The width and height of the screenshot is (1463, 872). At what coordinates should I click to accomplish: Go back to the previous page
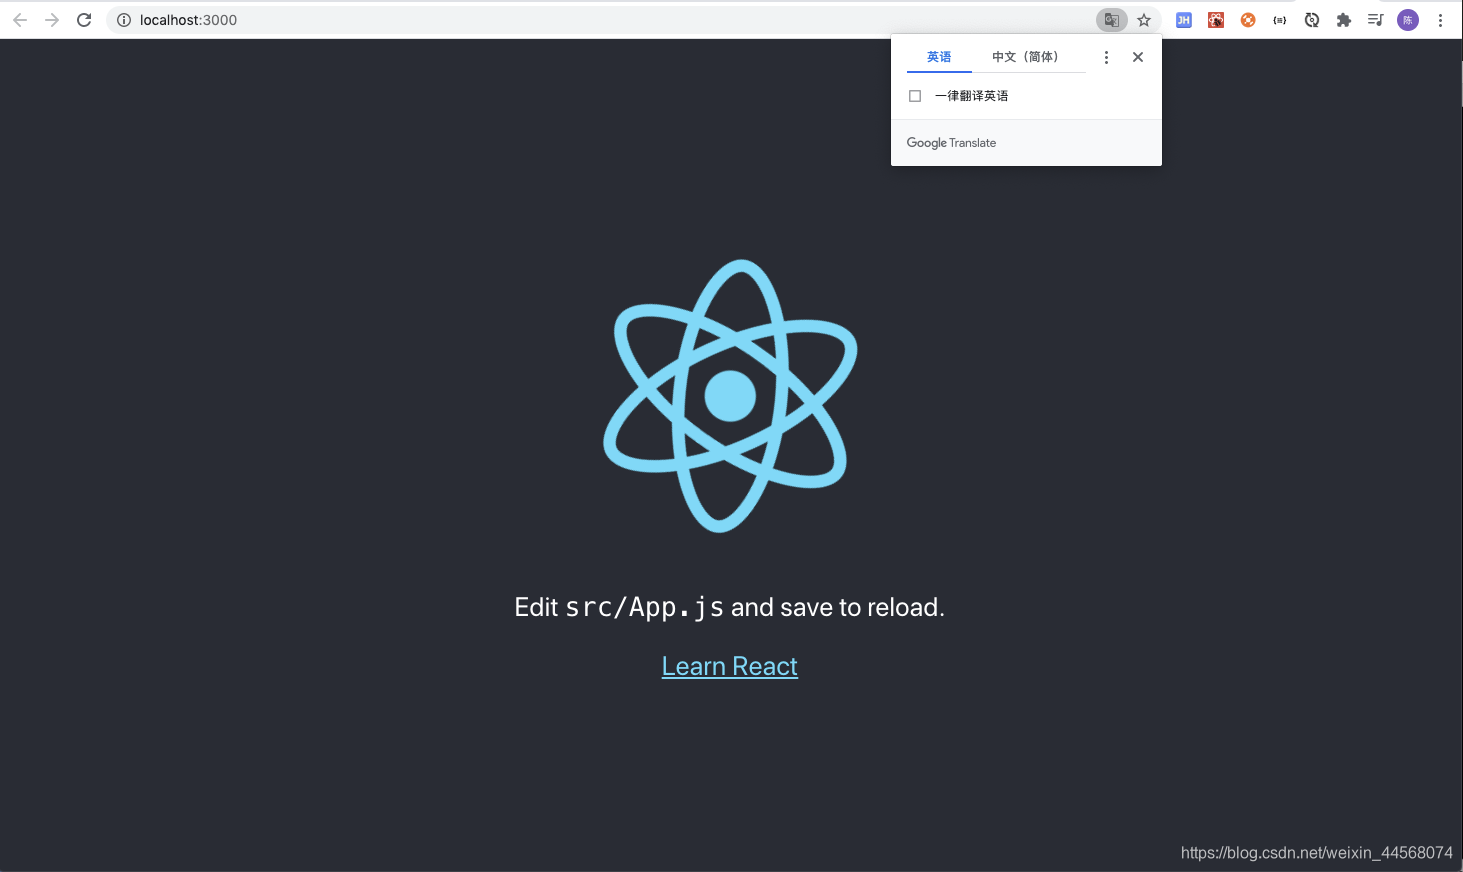20,20
